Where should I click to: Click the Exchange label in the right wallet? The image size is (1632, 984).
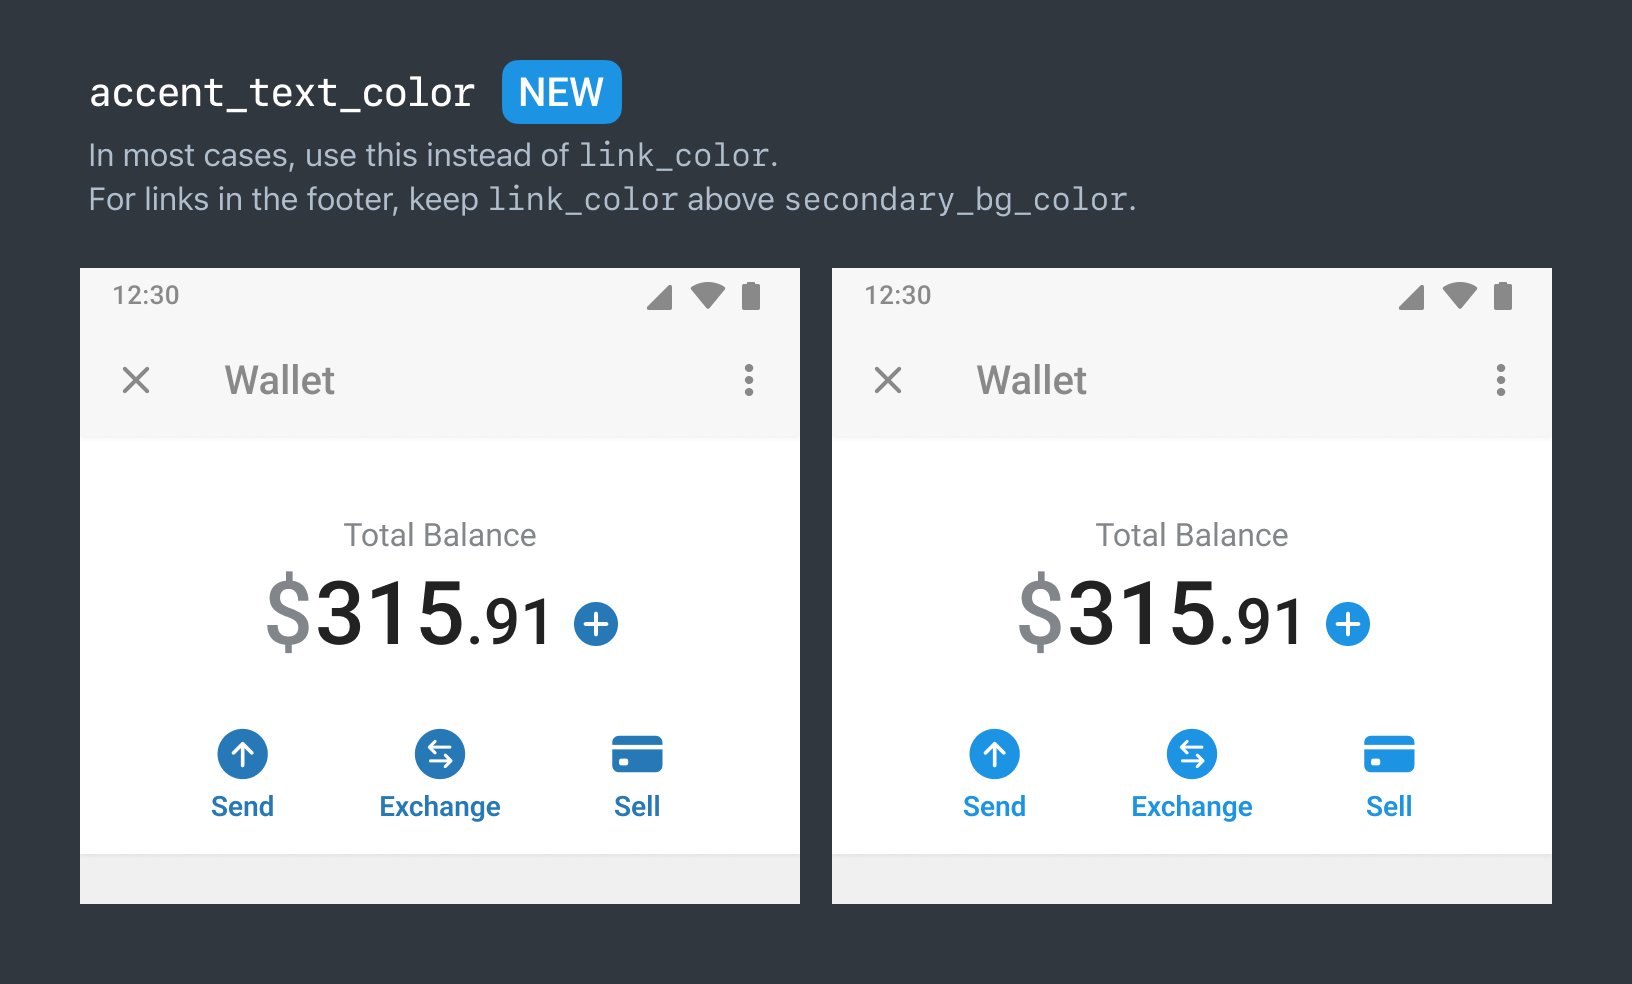[1192, 807]
